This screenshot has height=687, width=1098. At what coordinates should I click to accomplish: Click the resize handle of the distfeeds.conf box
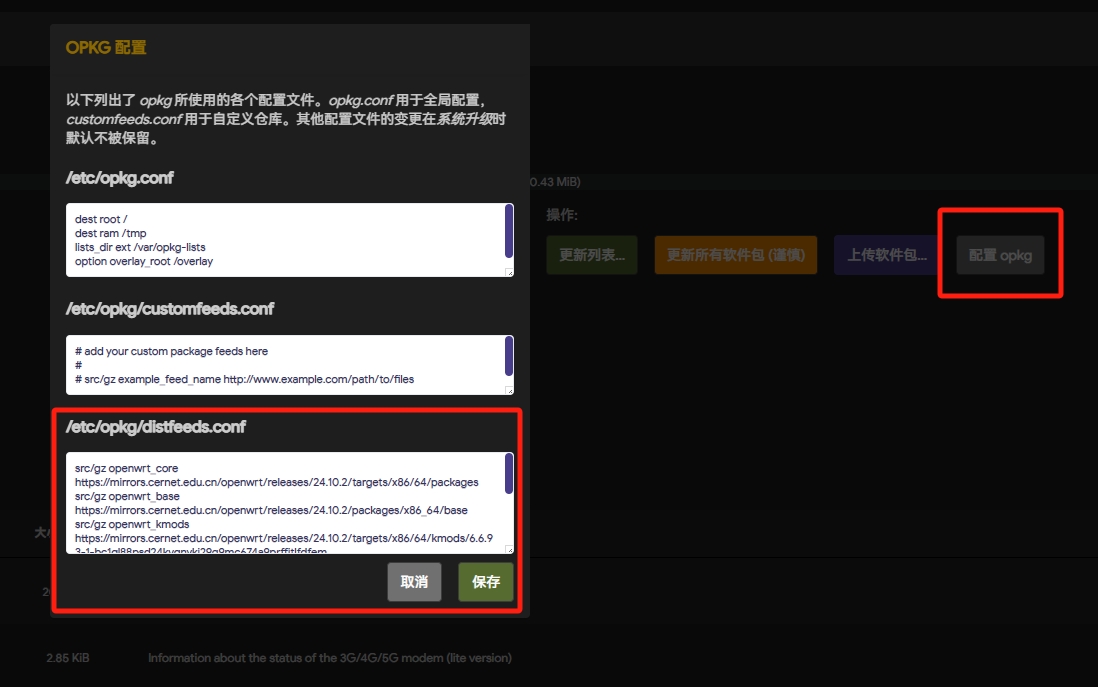509,549
